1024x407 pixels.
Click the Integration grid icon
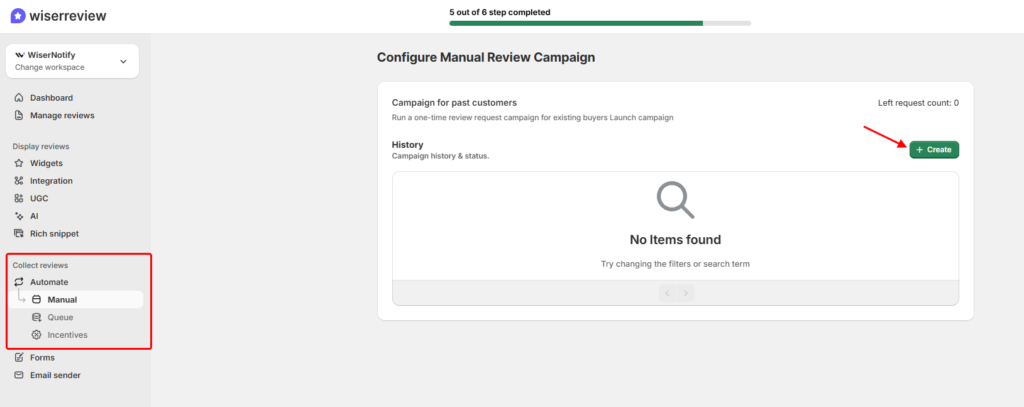click(19, 181)
